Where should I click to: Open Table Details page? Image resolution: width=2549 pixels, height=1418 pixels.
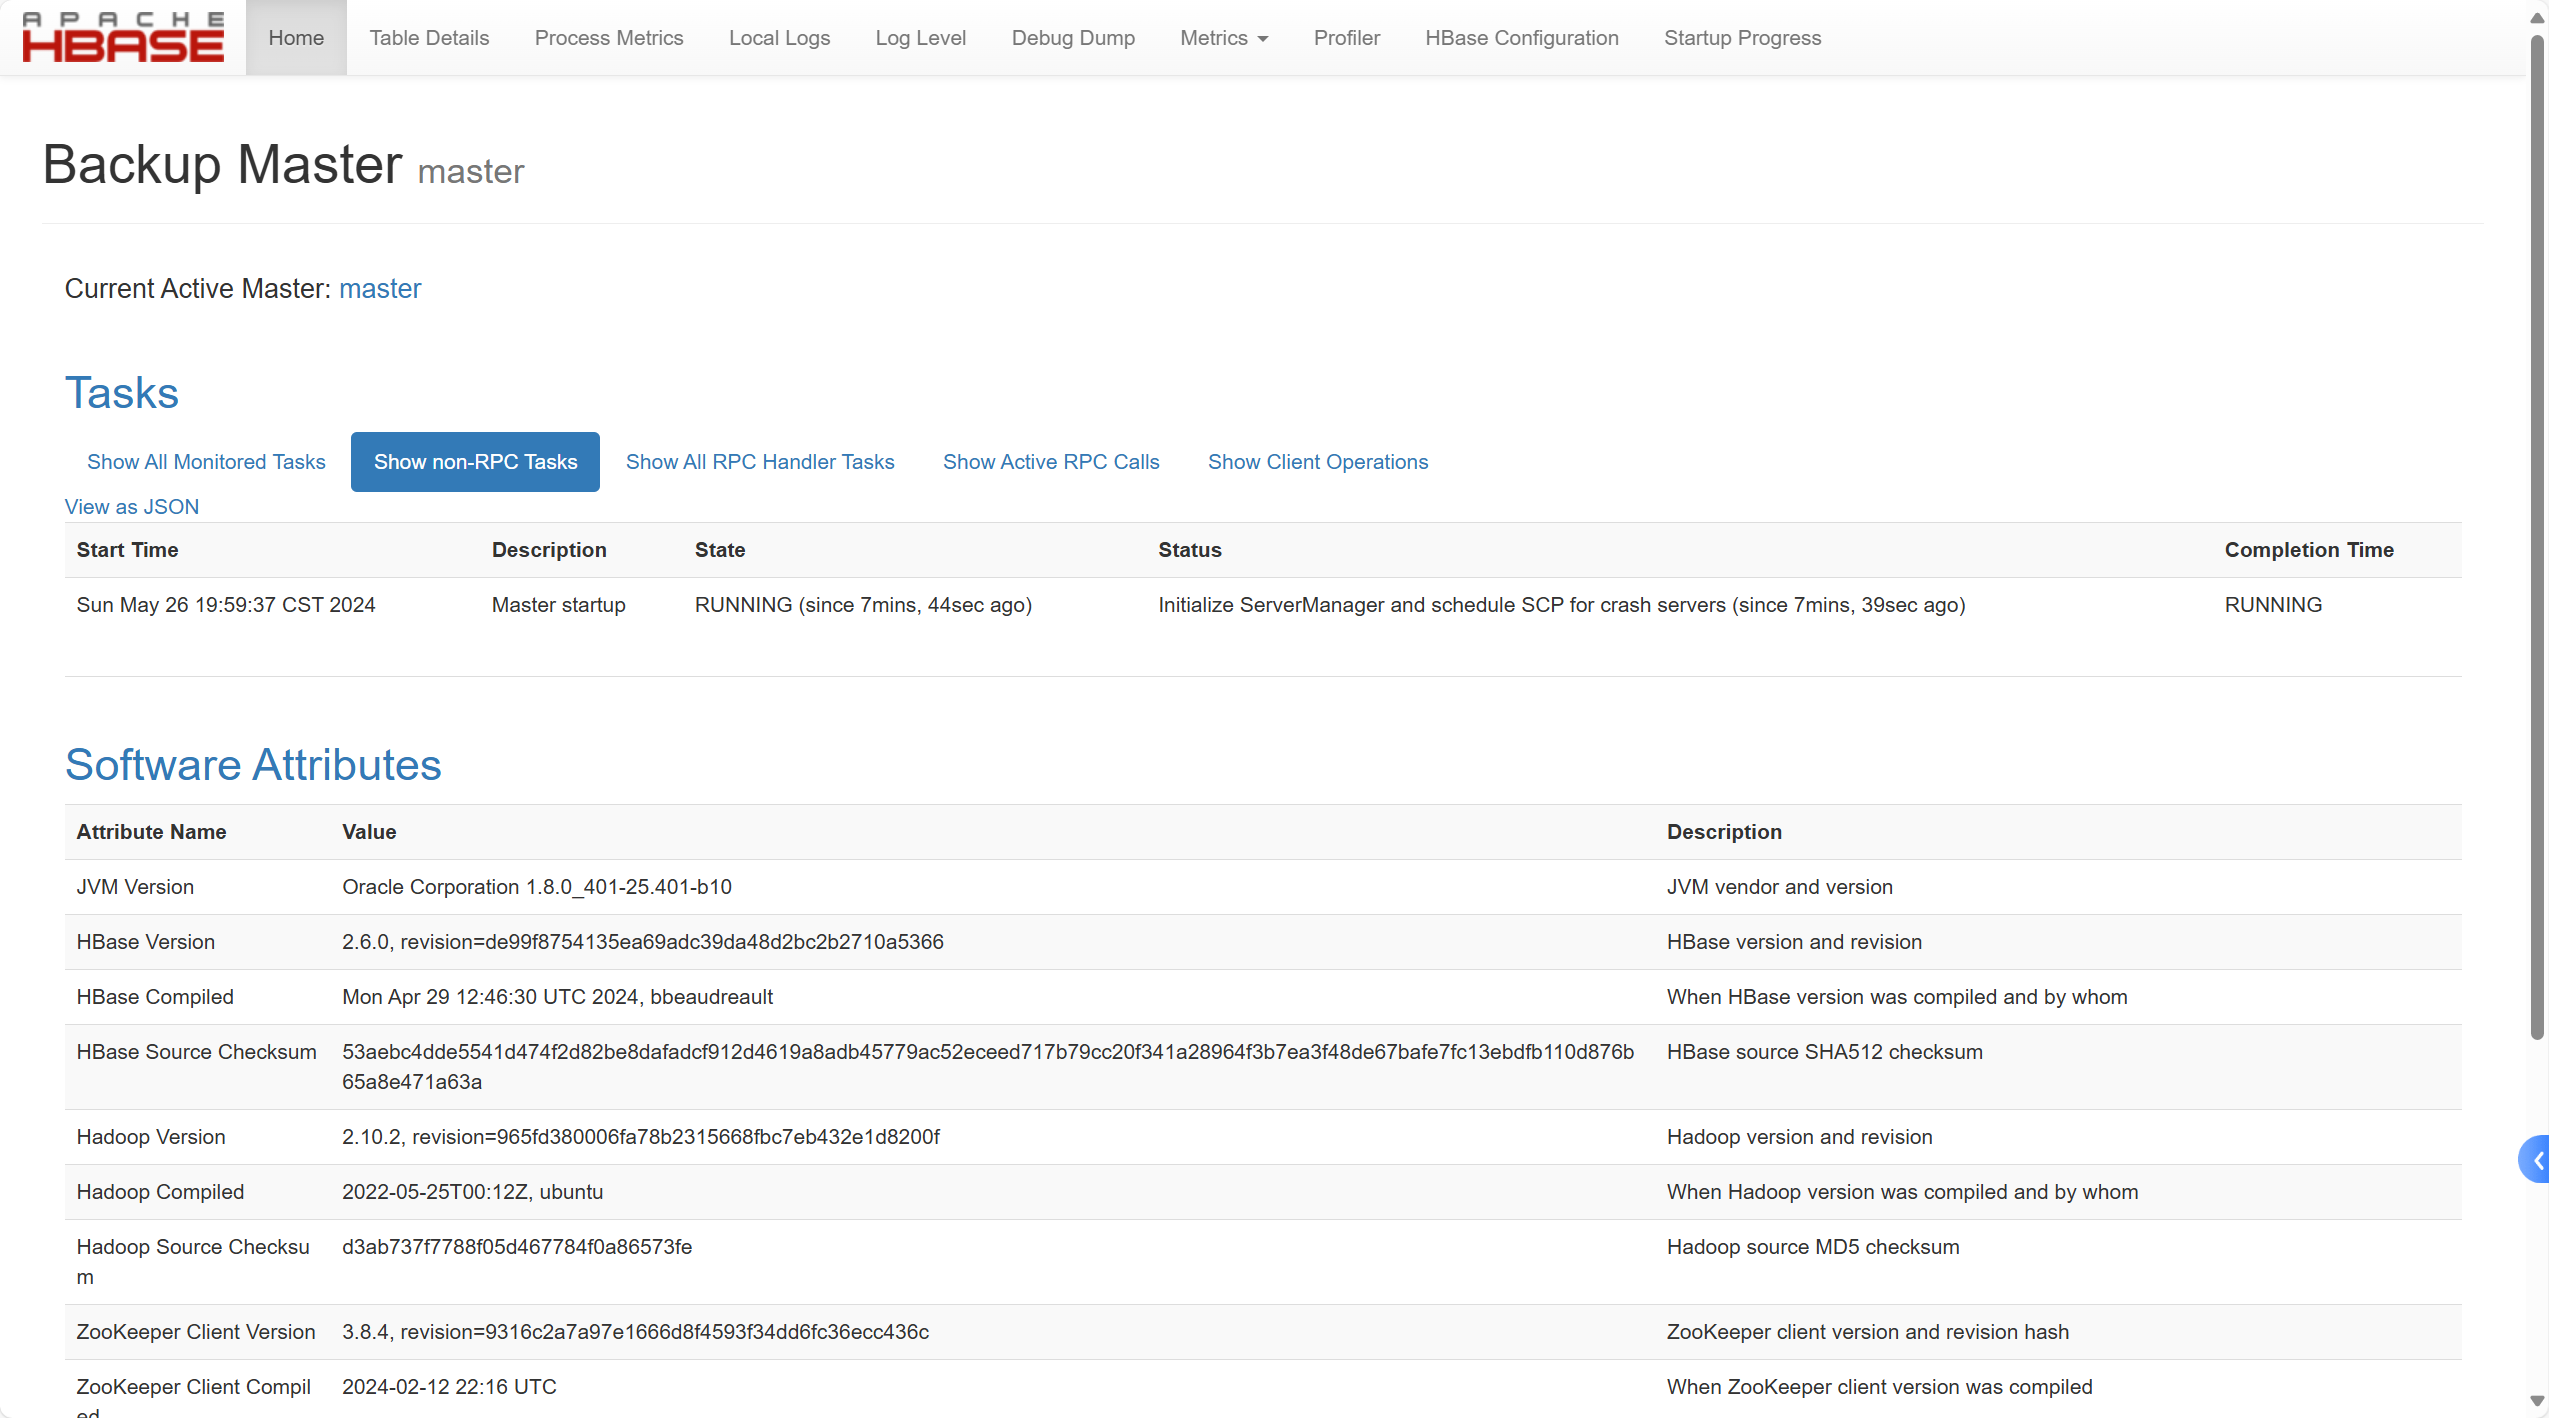[429, 38]
